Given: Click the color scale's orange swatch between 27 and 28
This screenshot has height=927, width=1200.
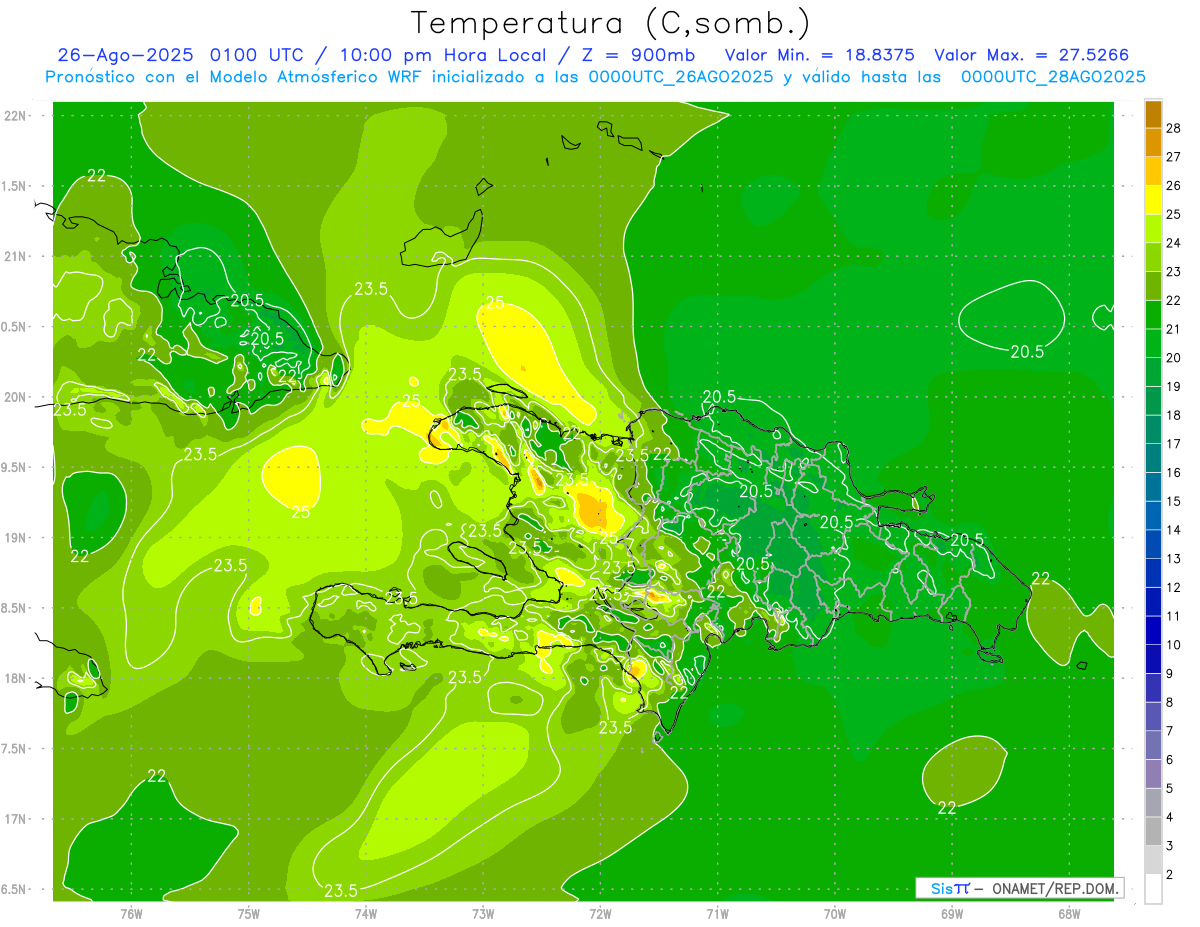Looking at the screenshot, I should point(1153,142).
